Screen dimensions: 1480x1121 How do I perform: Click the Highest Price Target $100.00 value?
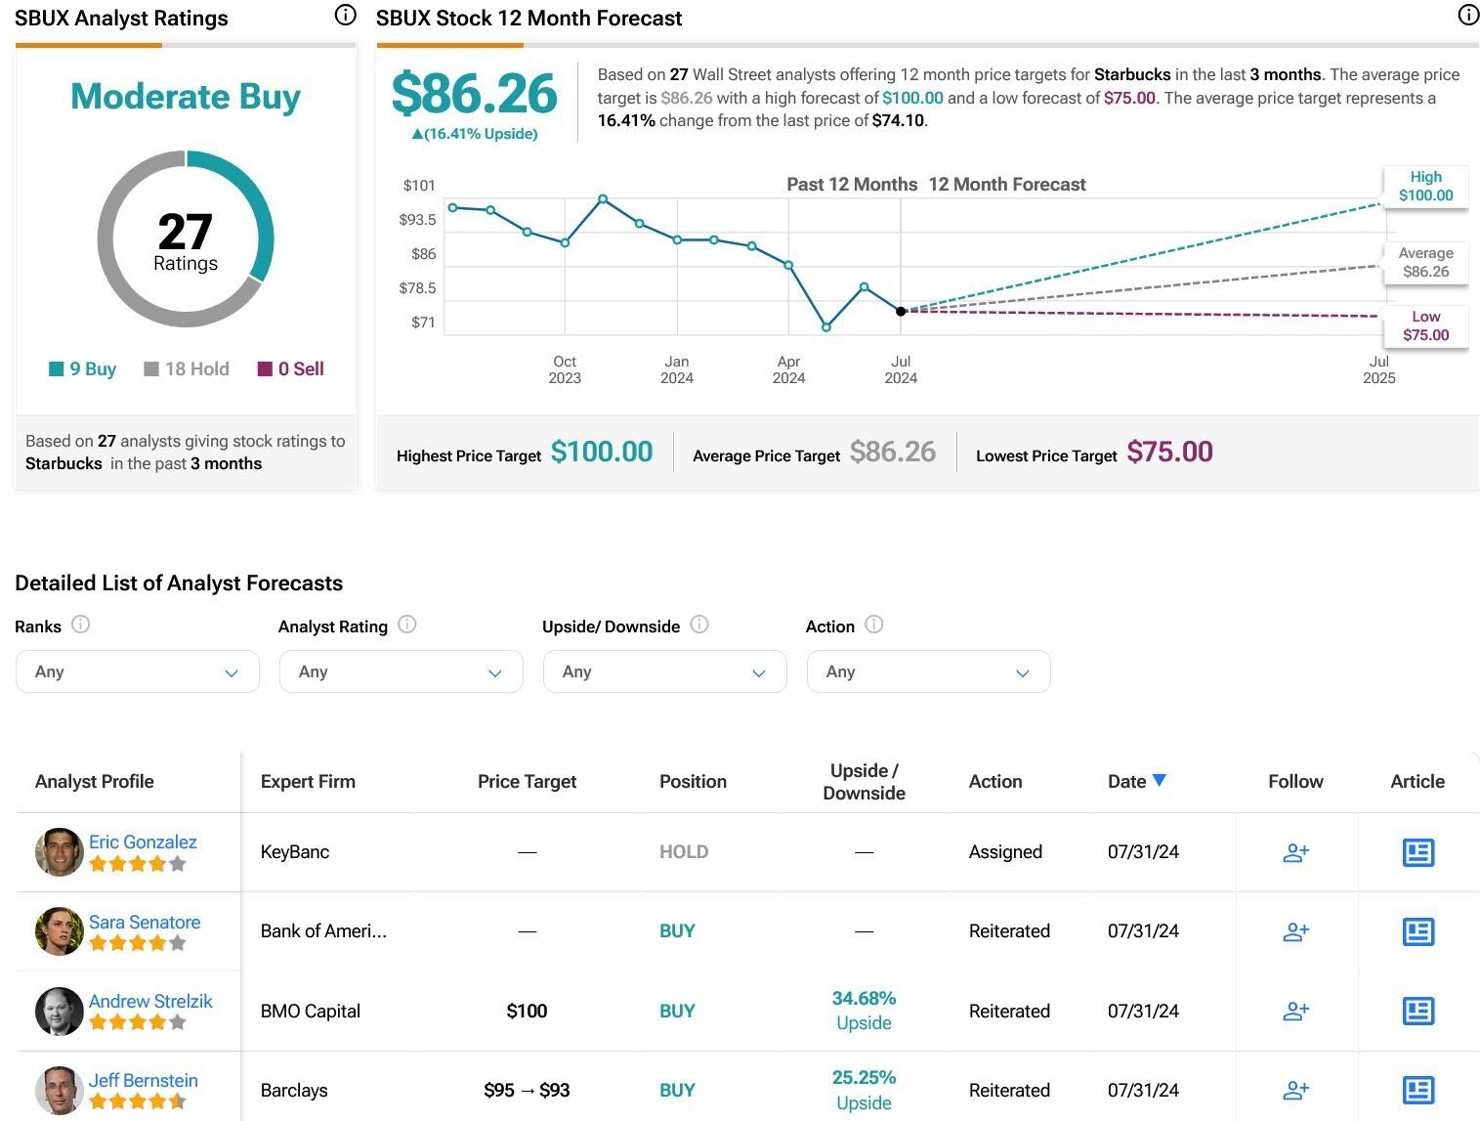click(602, 452)
